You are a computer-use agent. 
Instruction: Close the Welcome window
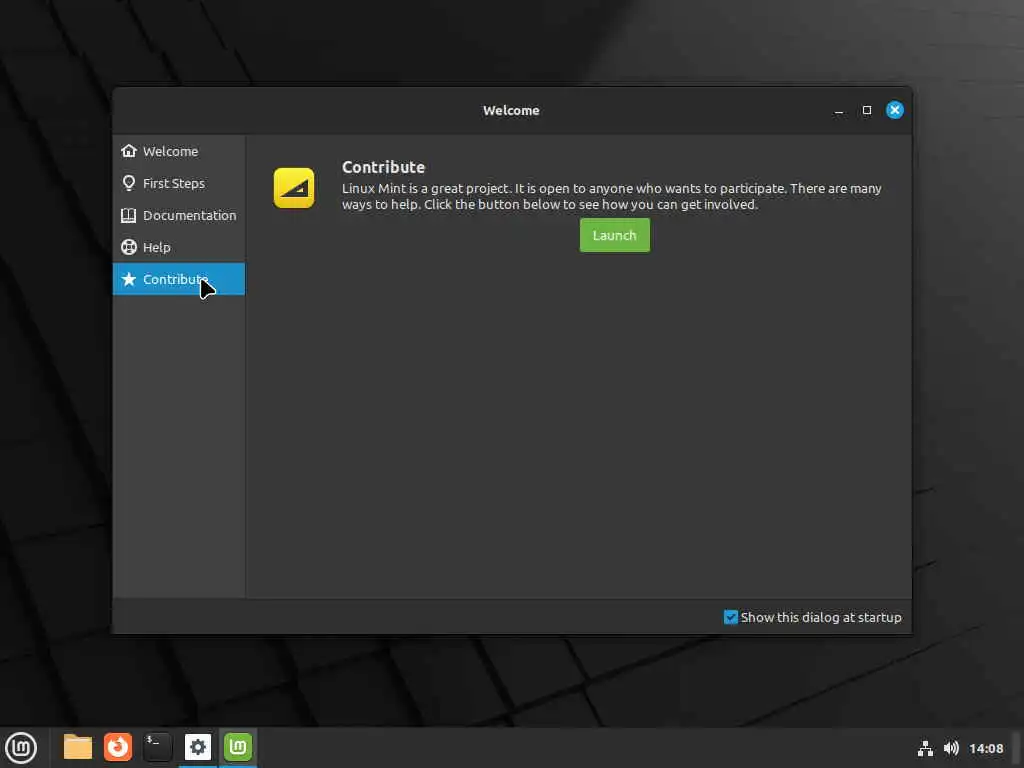895,110
